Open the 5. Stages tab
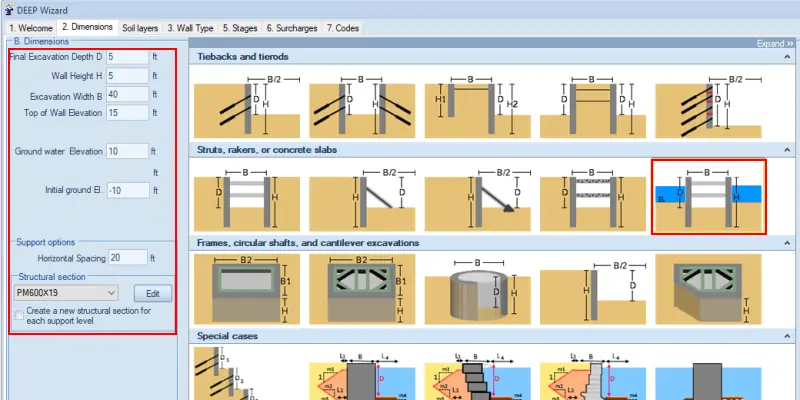This screenshot has width=800, height=400. coord(240,28)
